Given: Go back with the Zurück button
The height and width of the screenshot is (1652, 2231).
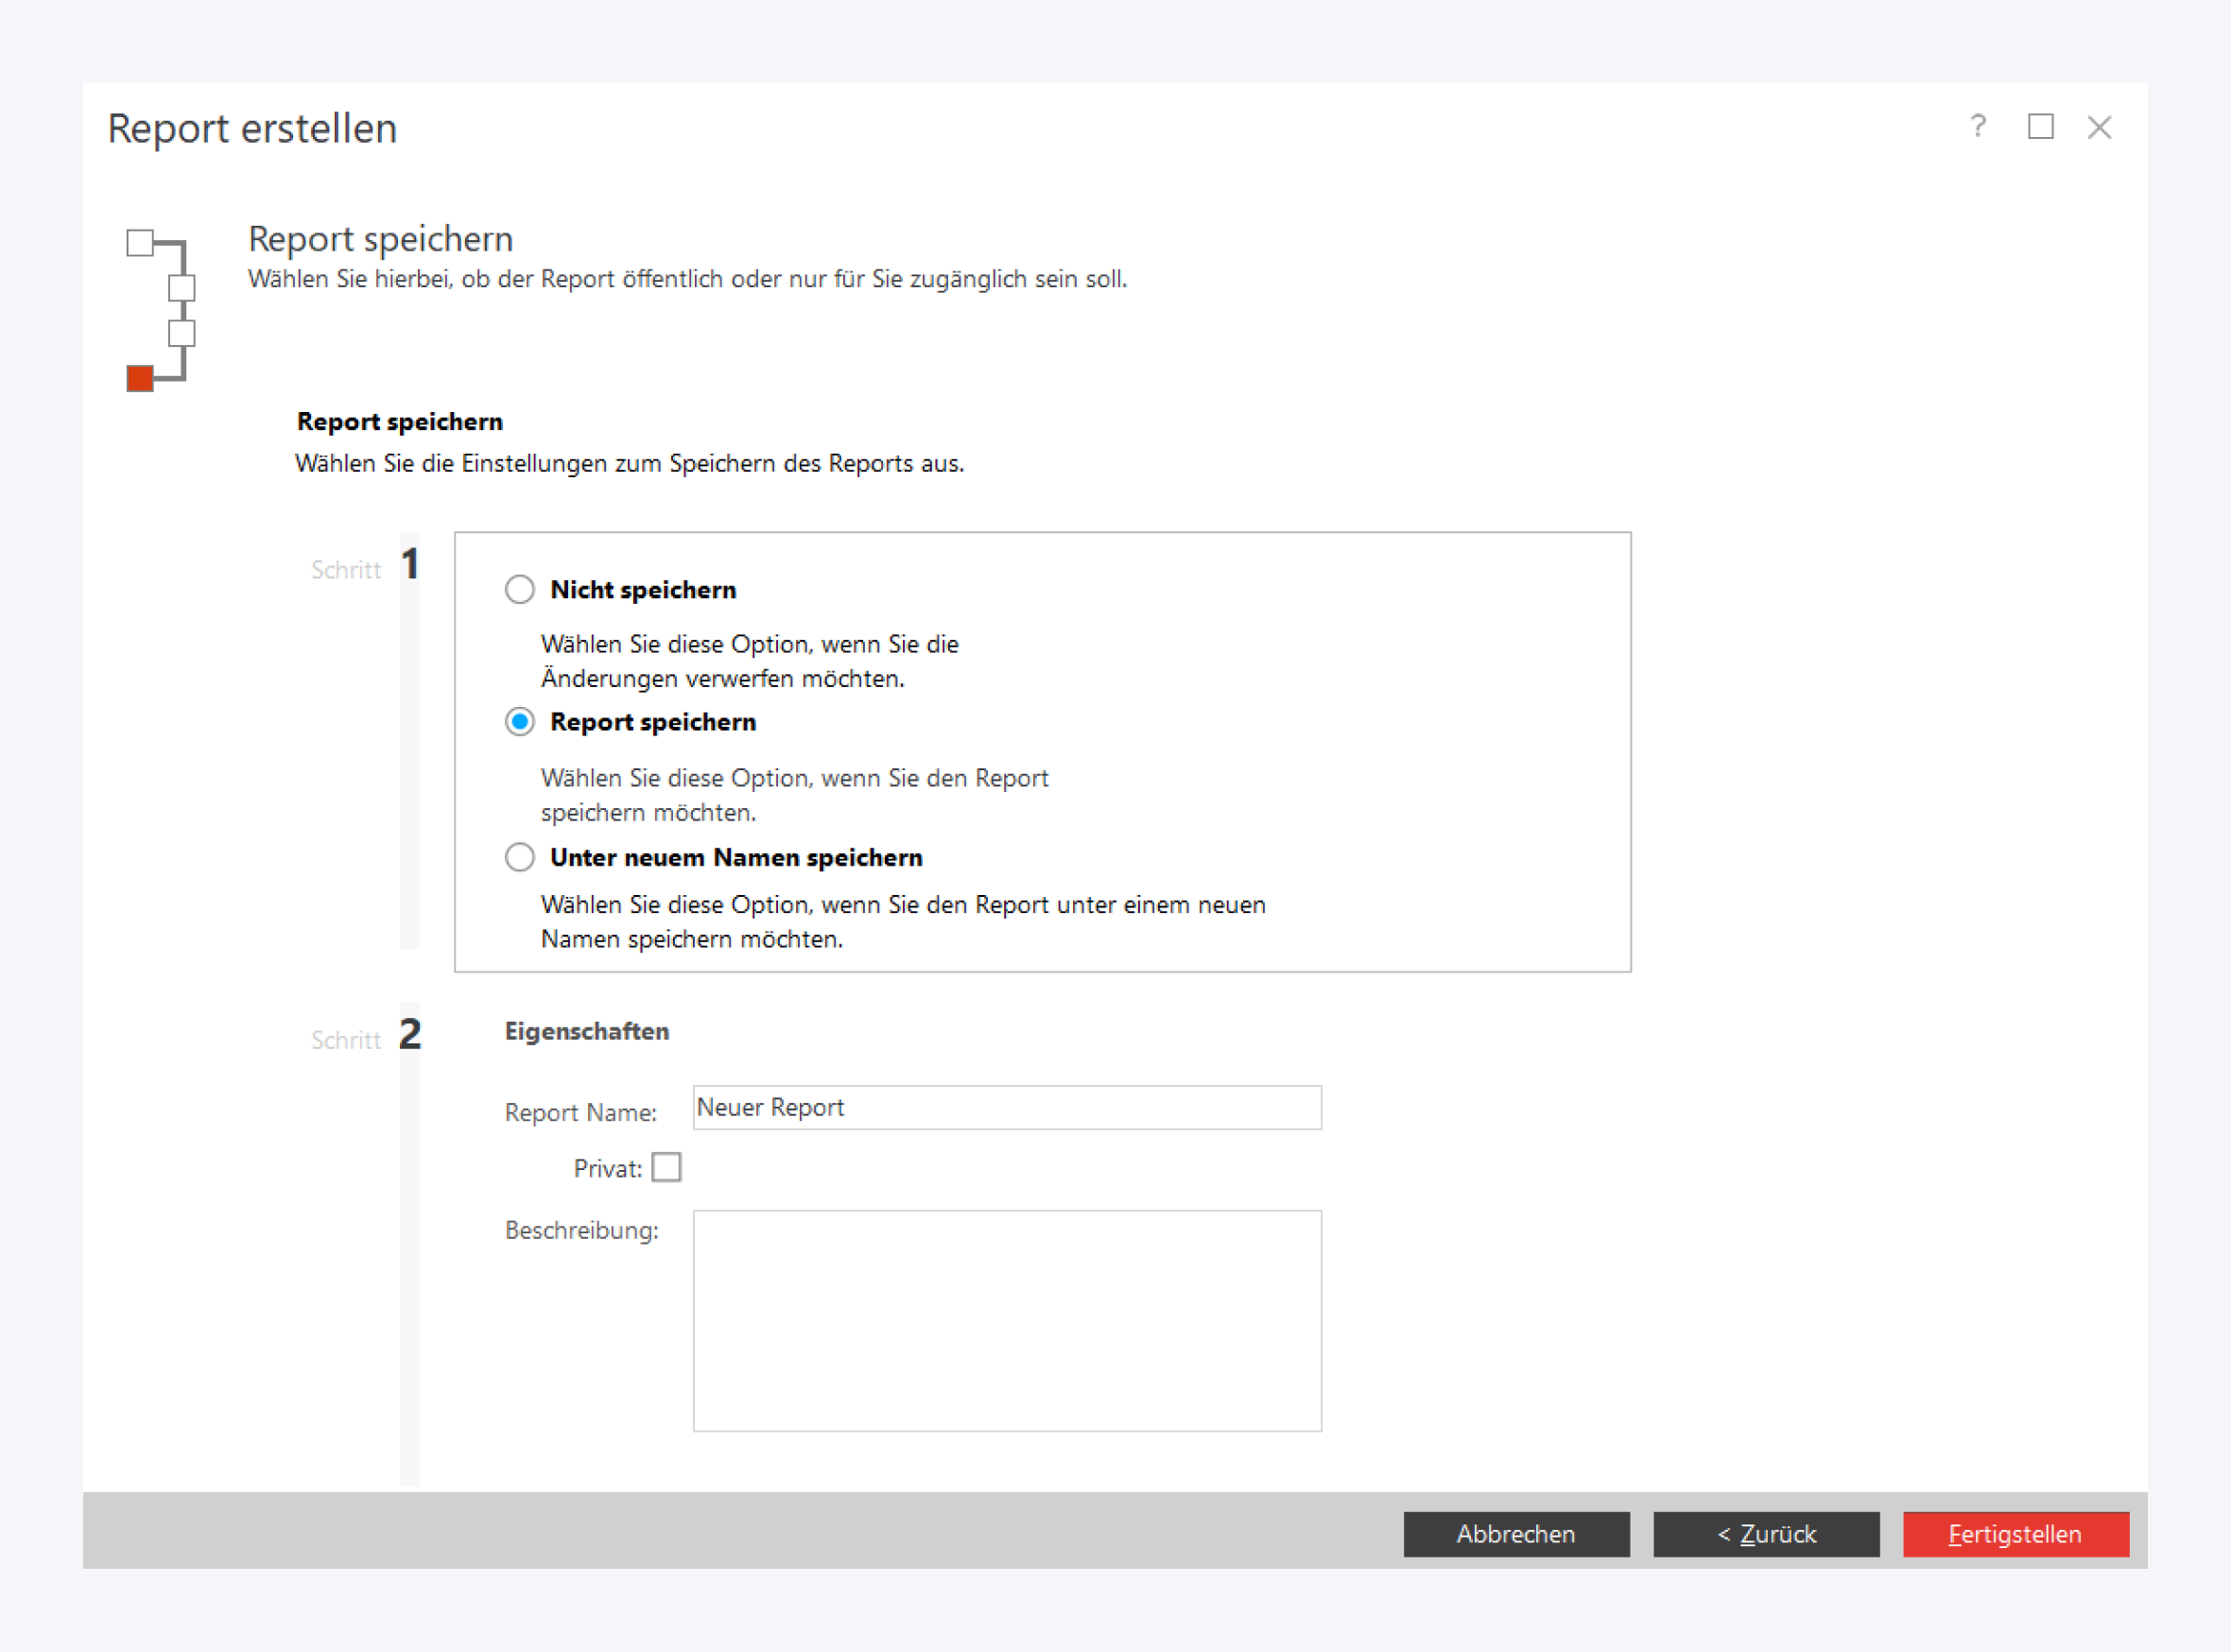Looking at the screenshot, I should 1766,1534.
